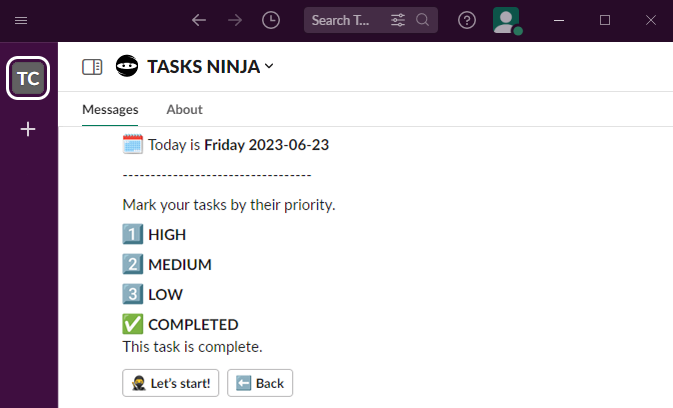Open the user profile avatar
Screen dimensions: 673x408
[x=506, y=20]
